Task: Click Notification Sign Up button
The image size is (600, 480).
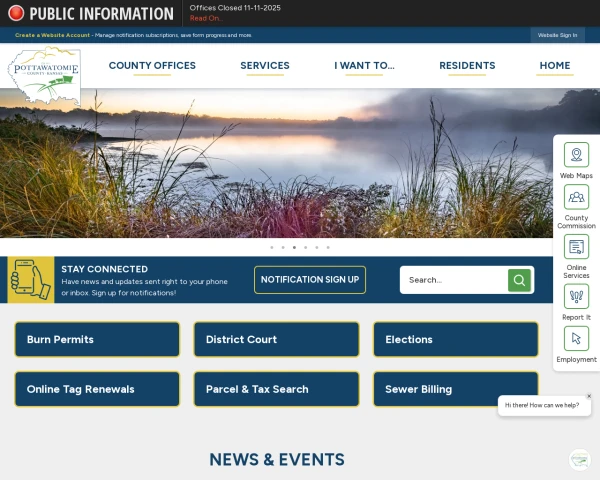Action: coord(310,280)
